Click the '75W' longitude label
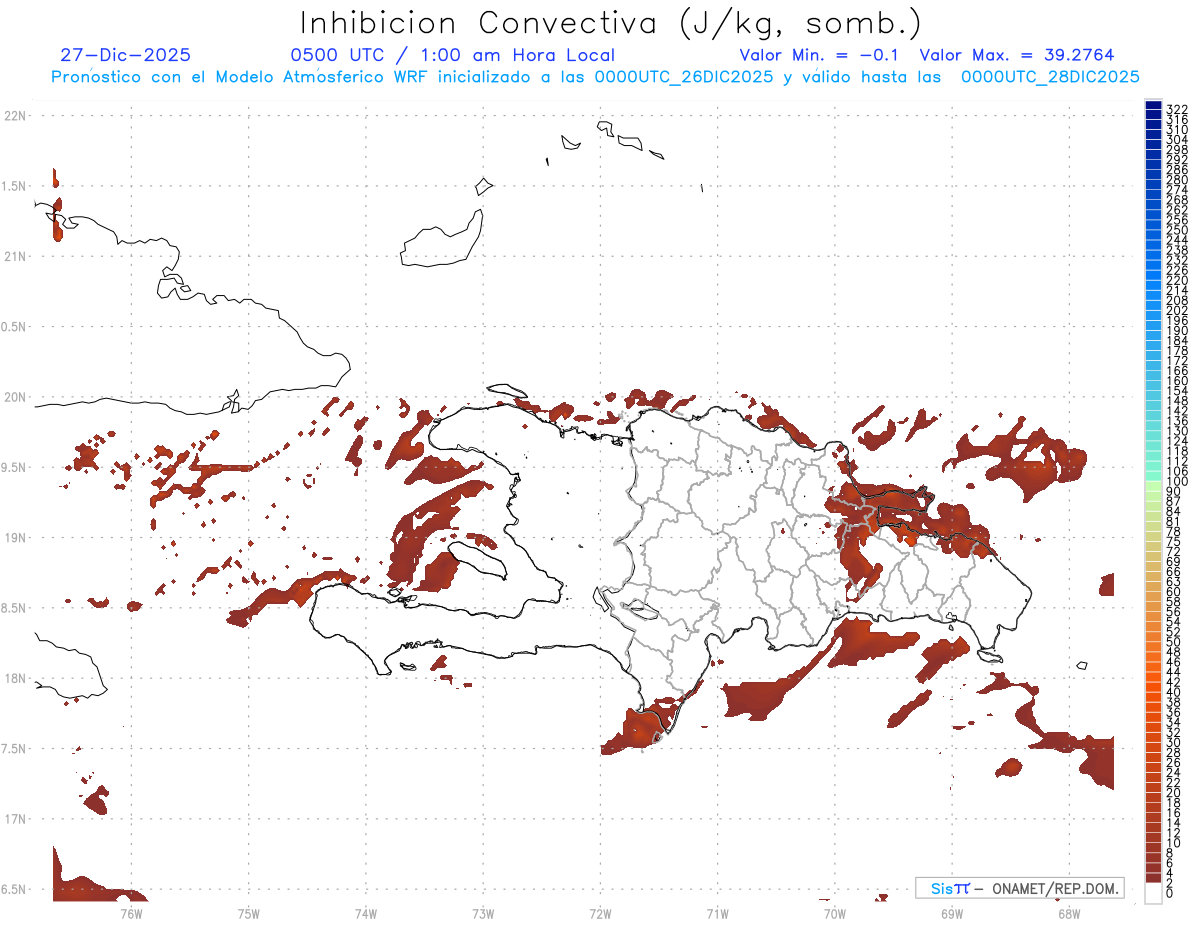 click(x=249, y=913)
